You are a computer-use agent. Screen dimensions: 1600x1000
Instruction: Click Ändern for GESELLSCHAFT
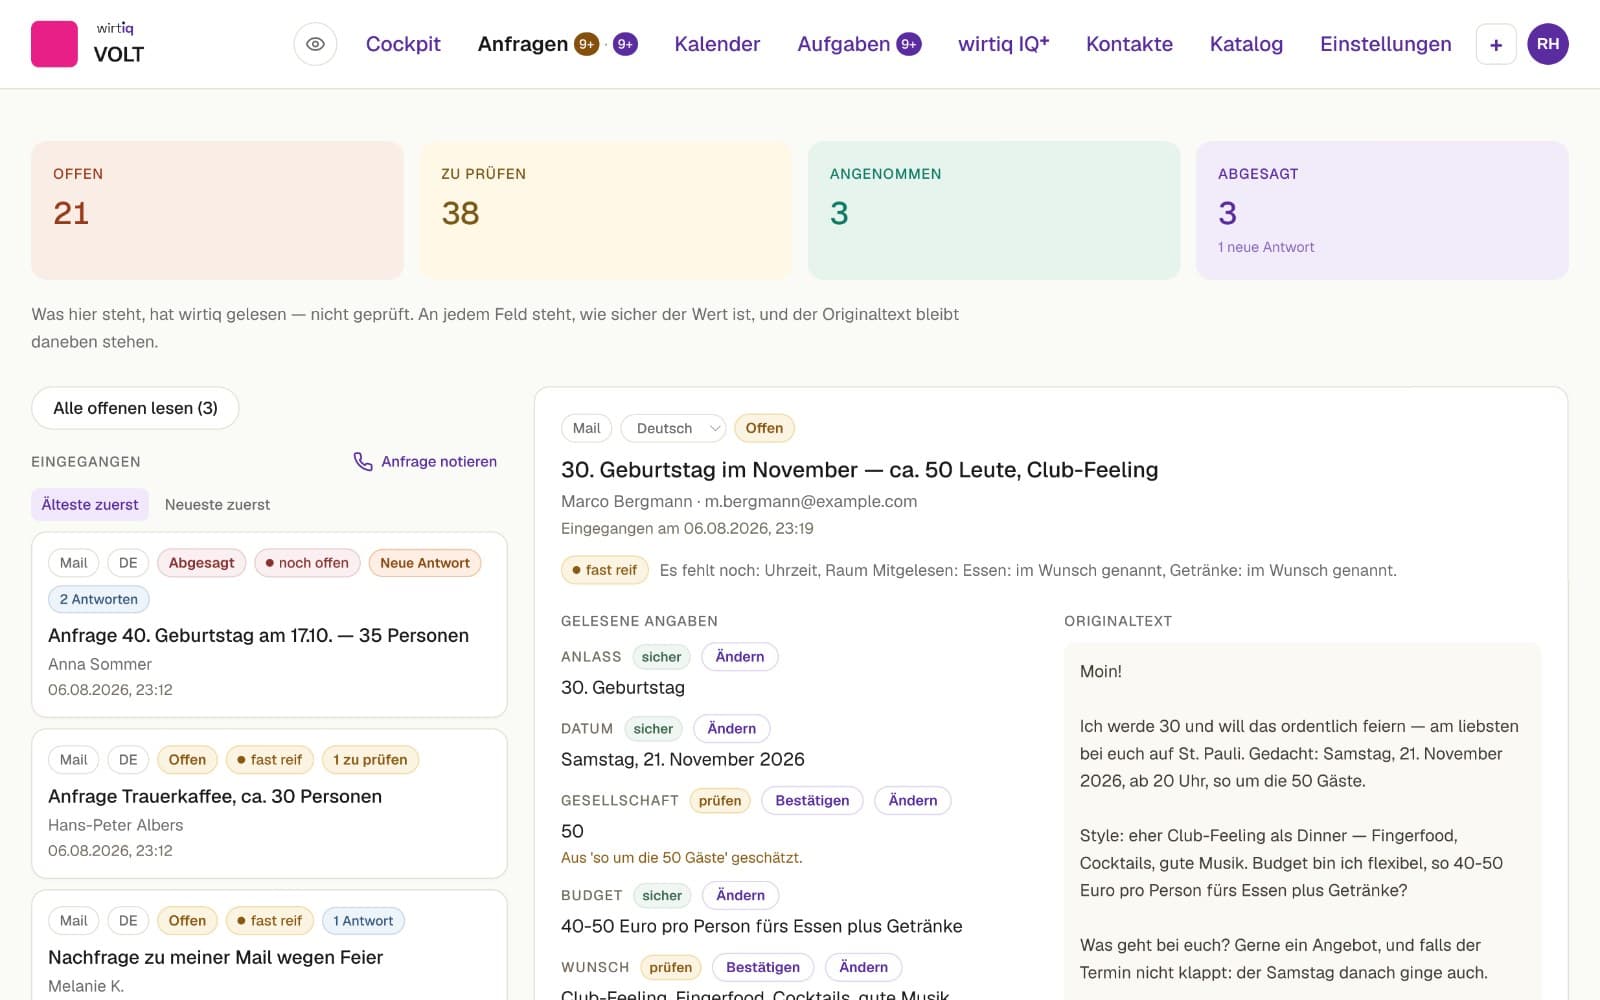[913, 801]
